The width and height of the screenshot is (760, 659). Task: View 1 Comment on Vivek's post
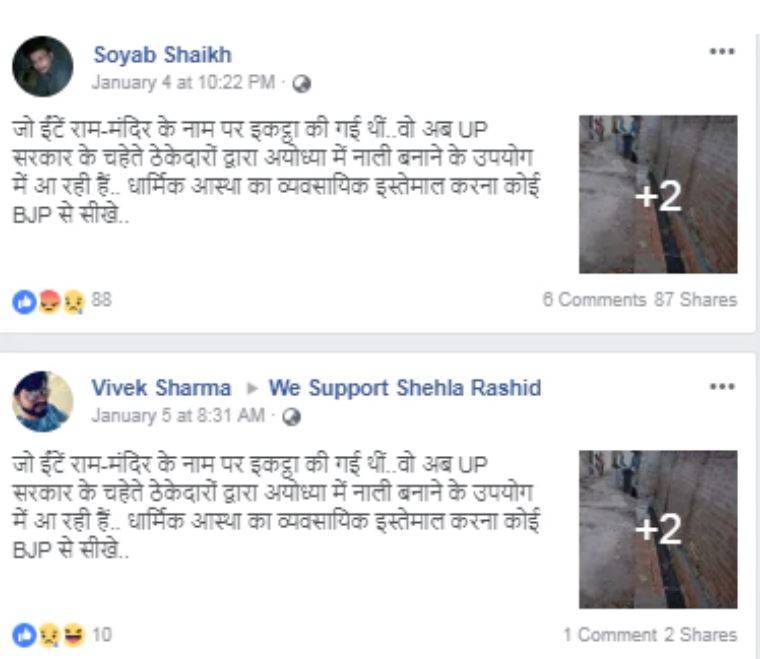coord(610,635)
